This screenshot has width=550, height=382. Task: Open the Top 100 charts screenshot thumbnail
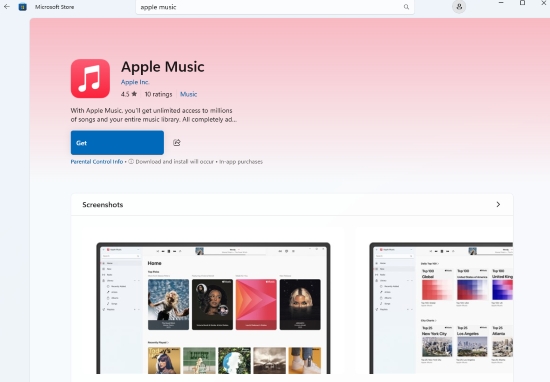(x=441, y=308)
